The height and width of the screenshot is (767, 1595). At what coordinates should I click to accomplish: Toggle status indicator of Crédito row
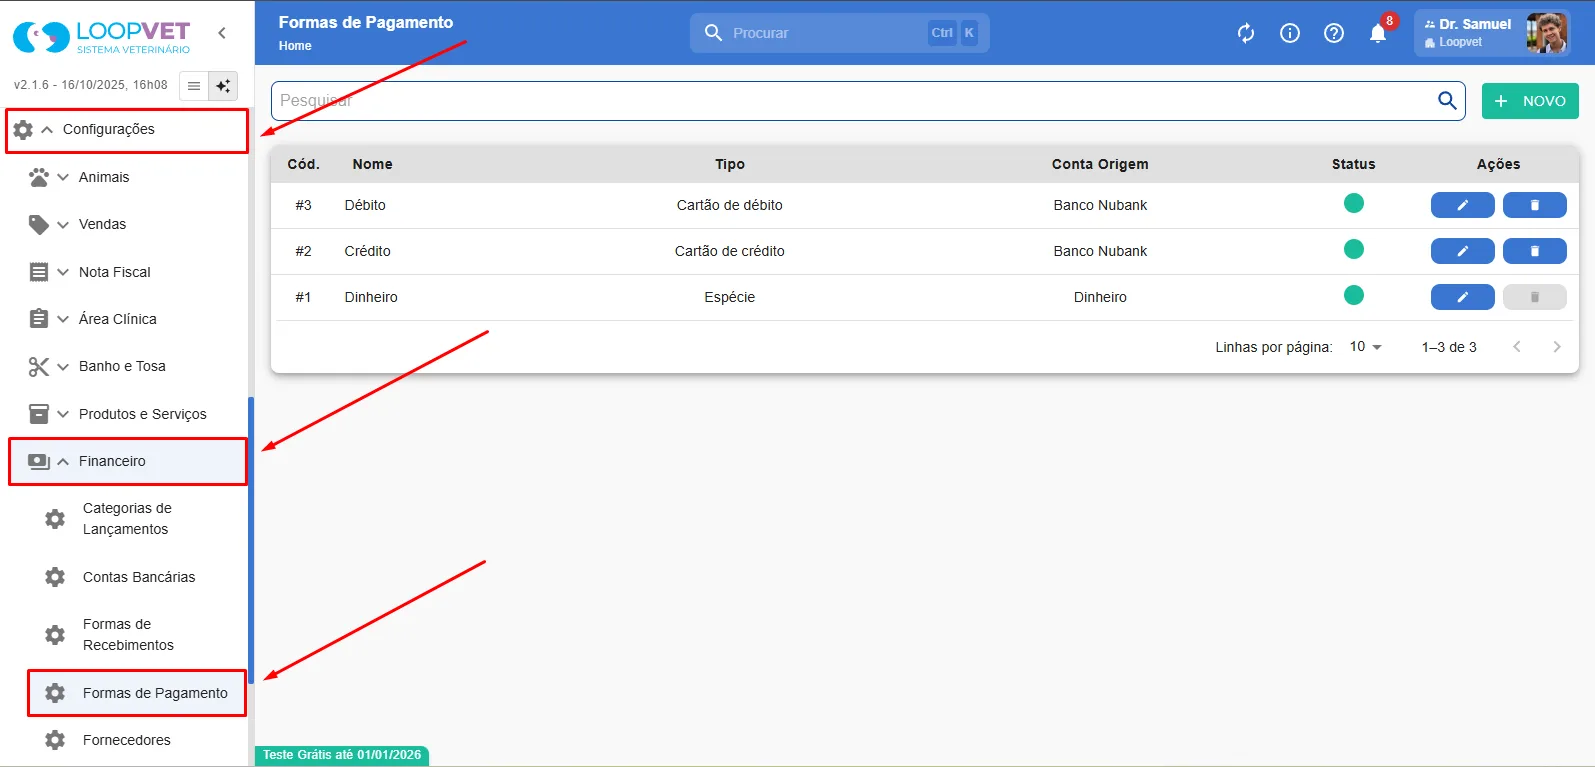[1354, 250]
